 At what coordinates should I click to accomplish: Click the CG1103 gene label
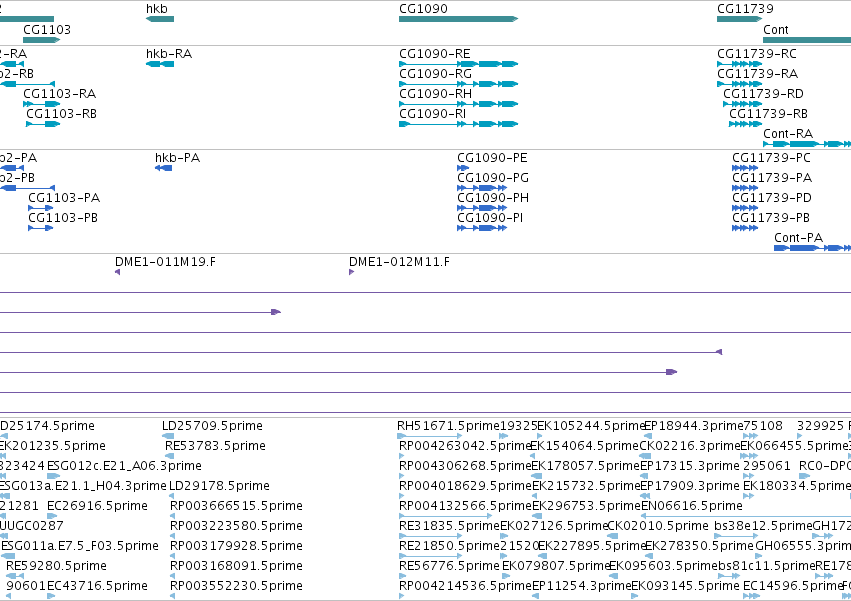click(x=47, y=29)
